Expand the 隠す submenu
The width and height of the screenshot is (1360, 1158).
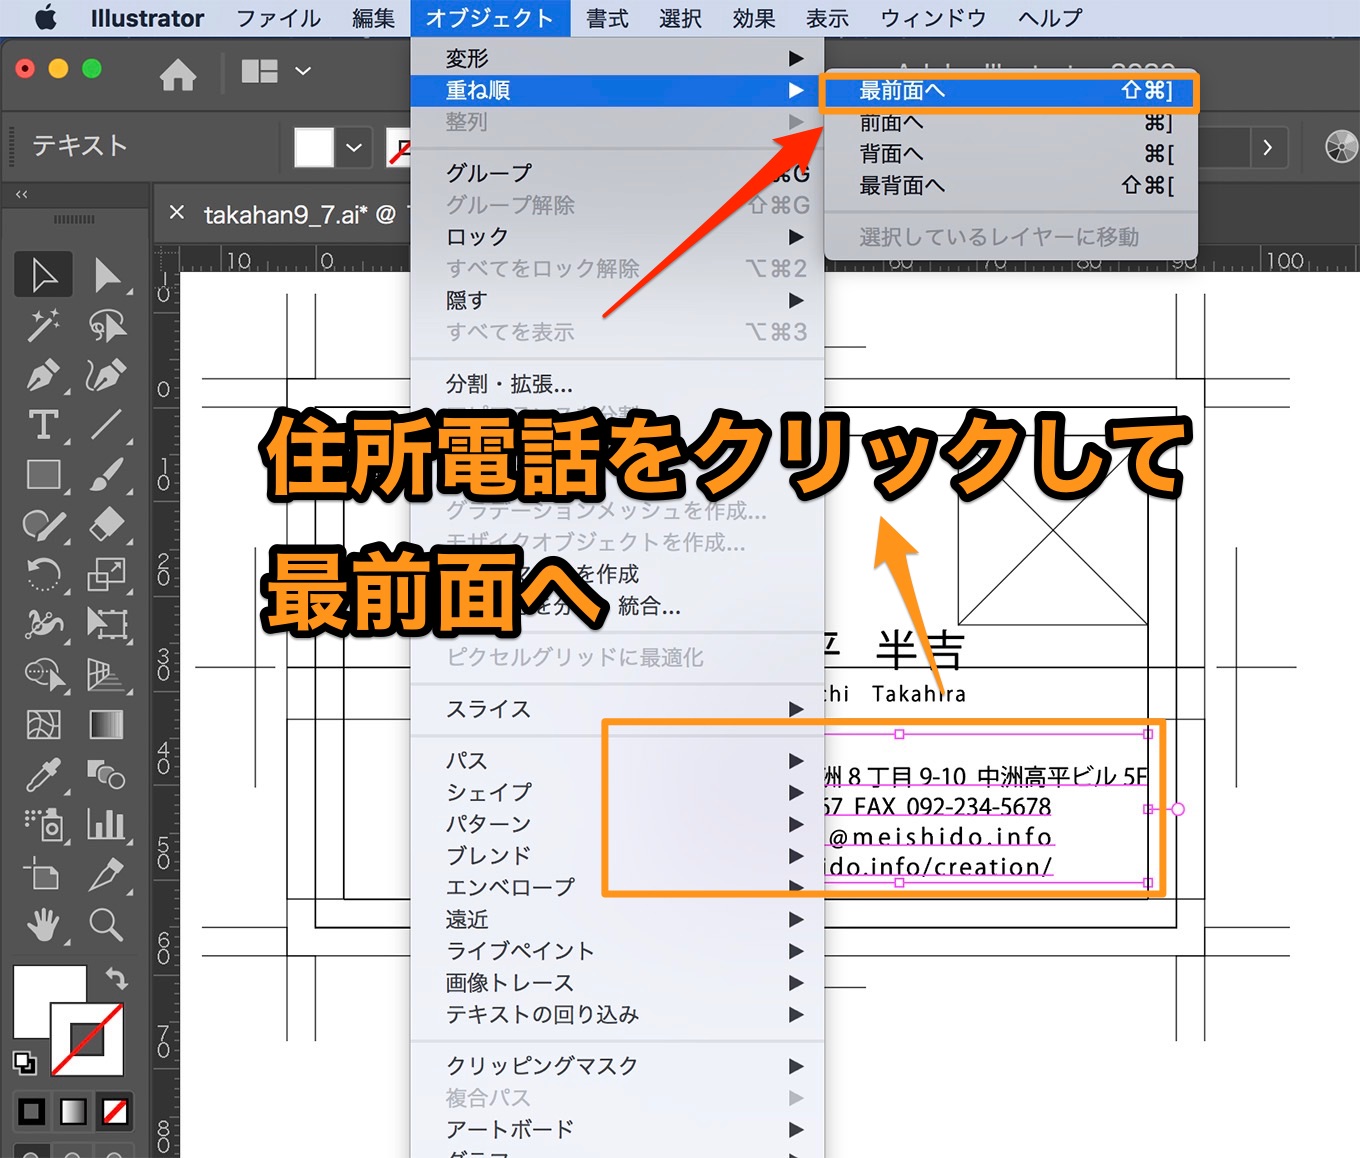pos(617,300)
